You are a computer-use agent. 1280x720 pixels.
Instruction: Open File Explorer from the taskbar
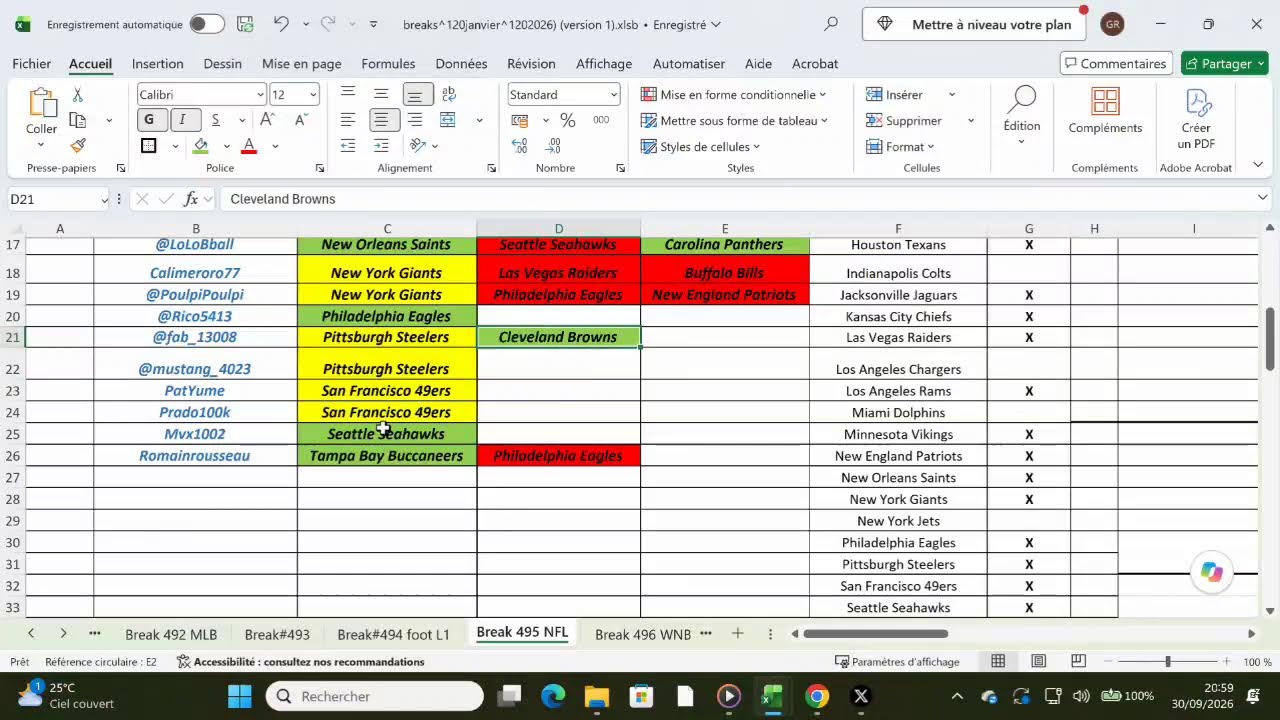597,696
